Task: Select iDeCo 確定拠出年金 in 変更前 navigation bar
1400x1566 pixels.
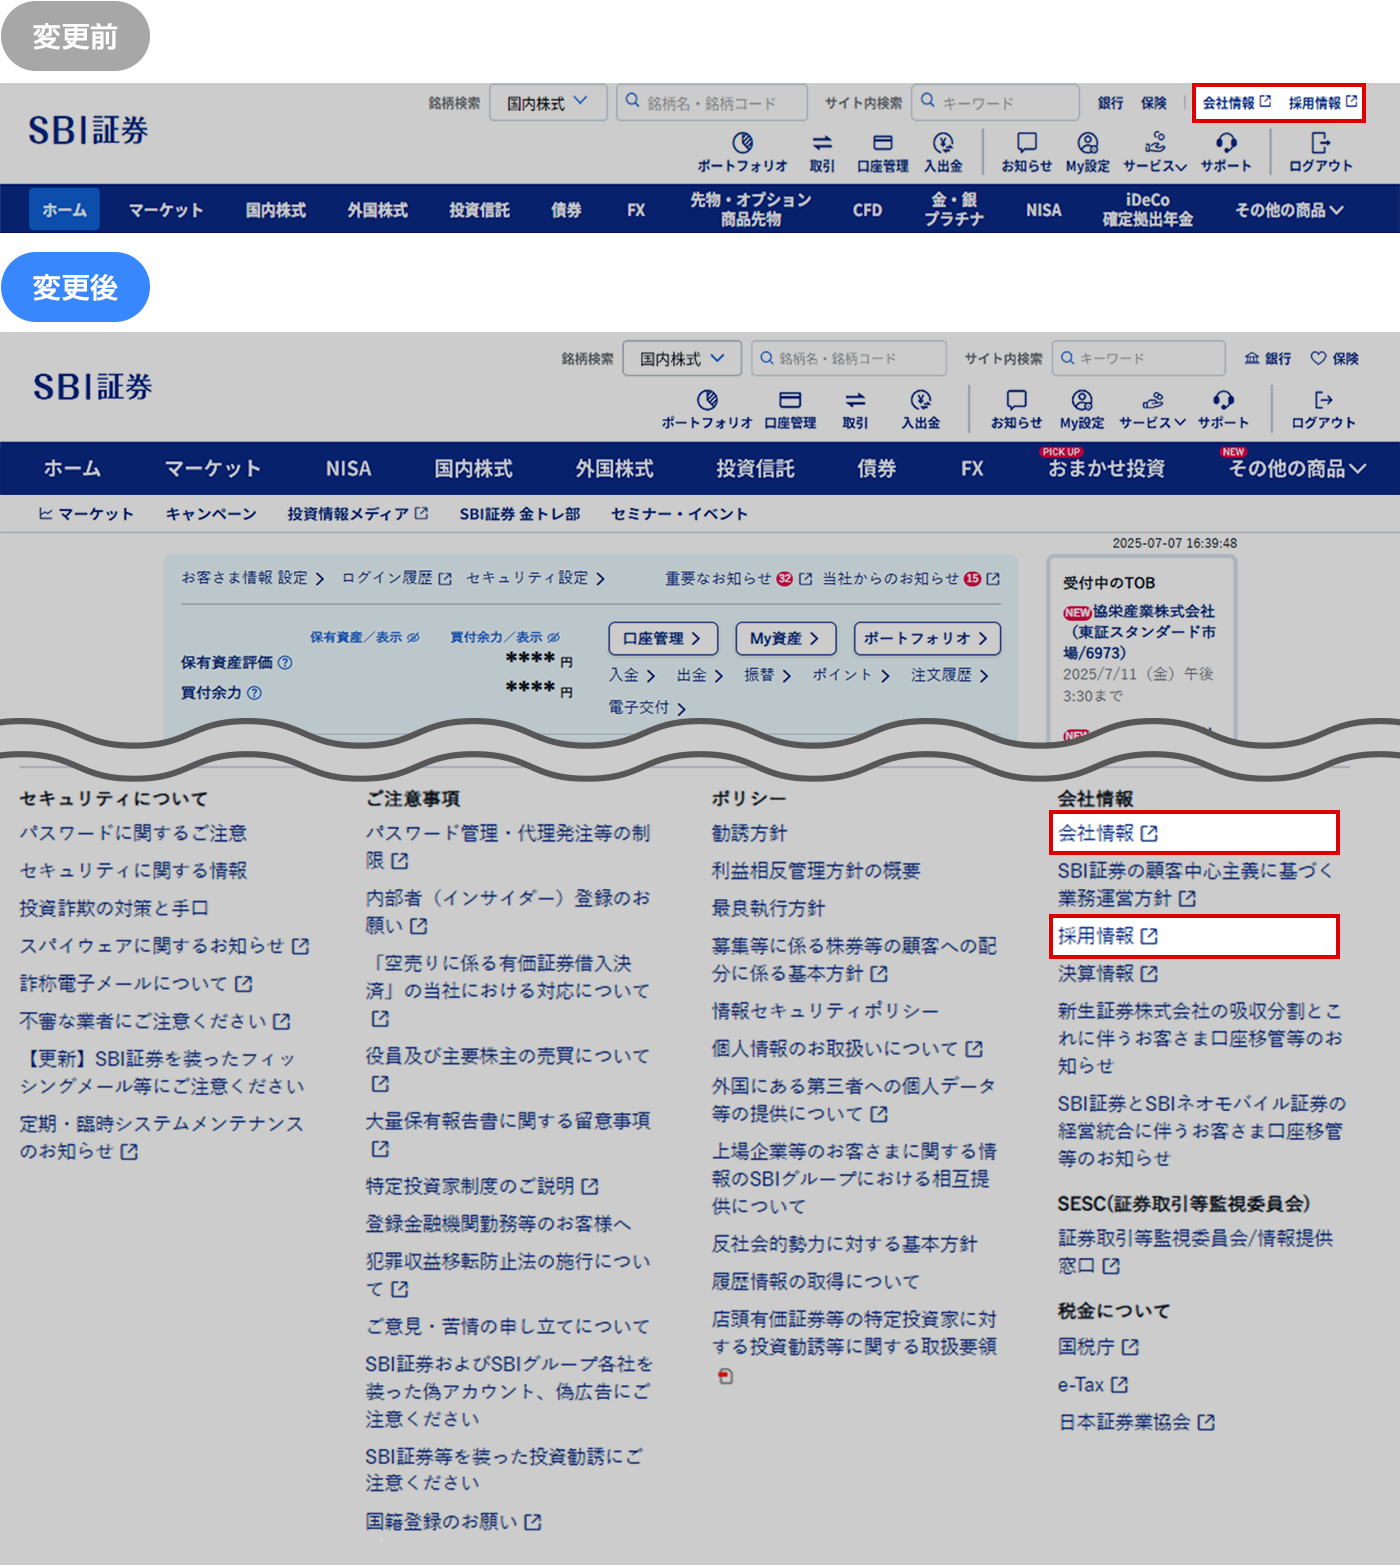Action: coord(1148,209)
